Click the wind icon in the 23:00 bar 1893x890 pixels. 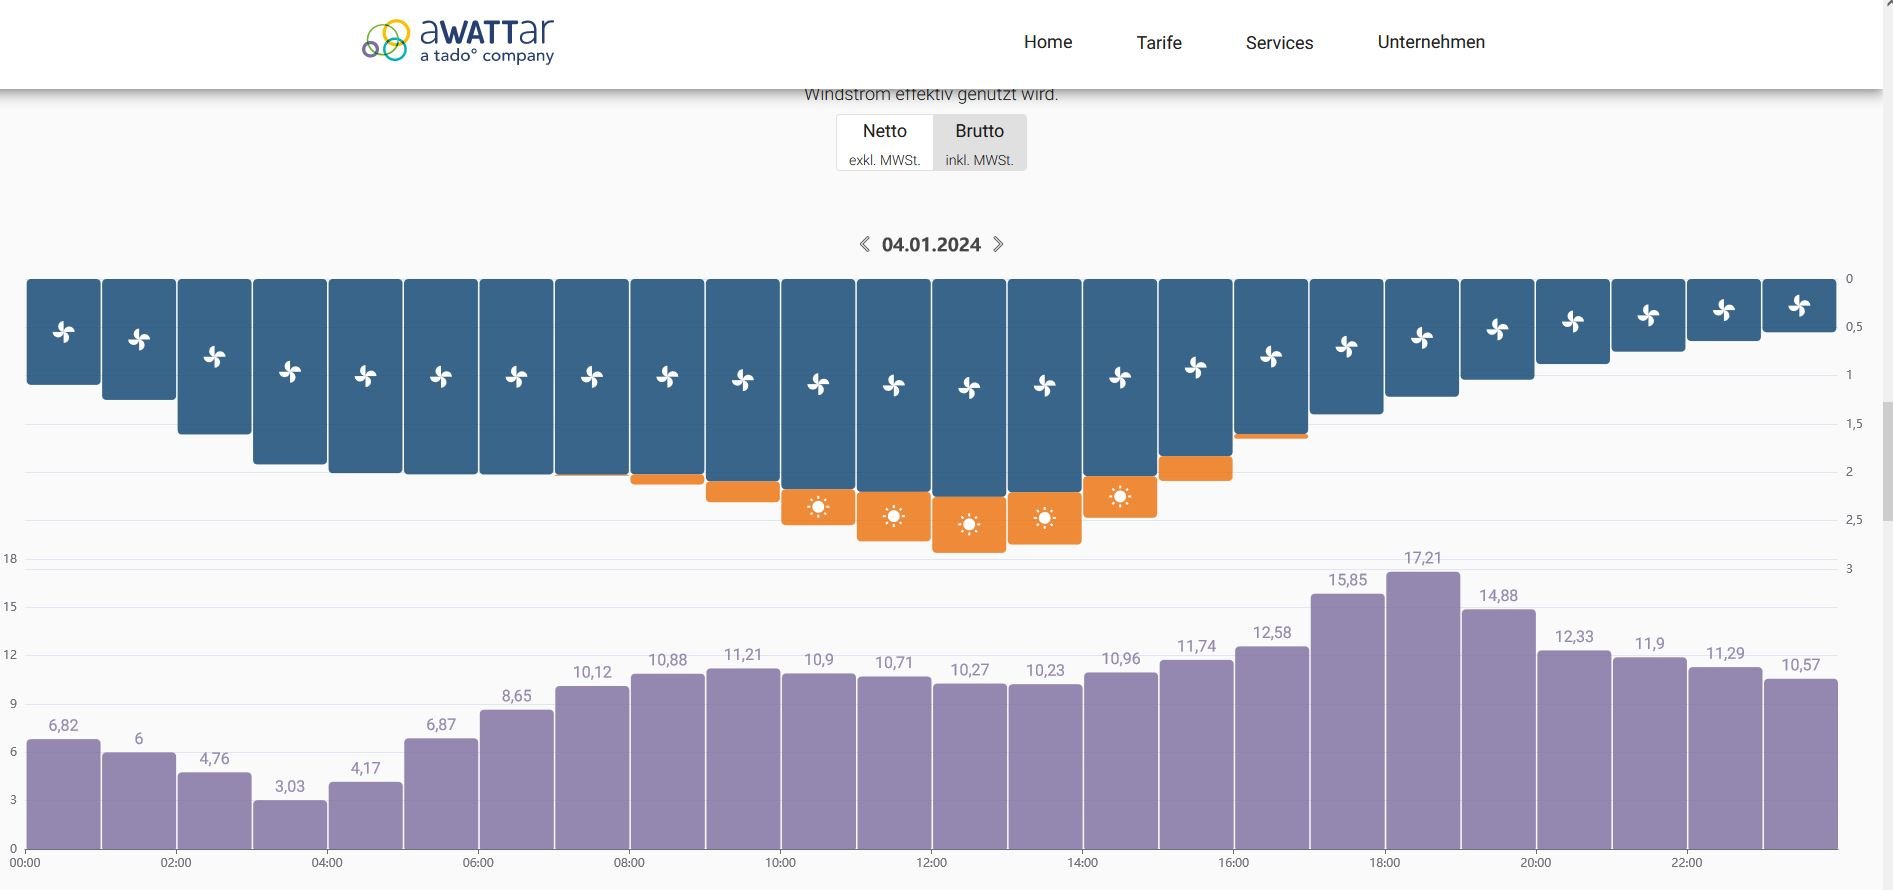[x=1799, y=306]
